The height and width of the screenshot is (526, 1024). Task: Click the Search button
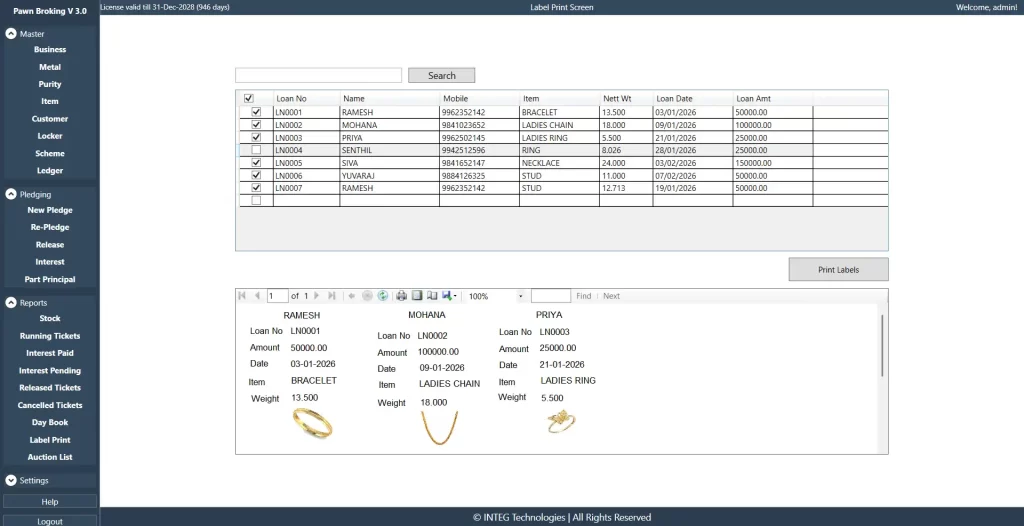tap(441, 76)
